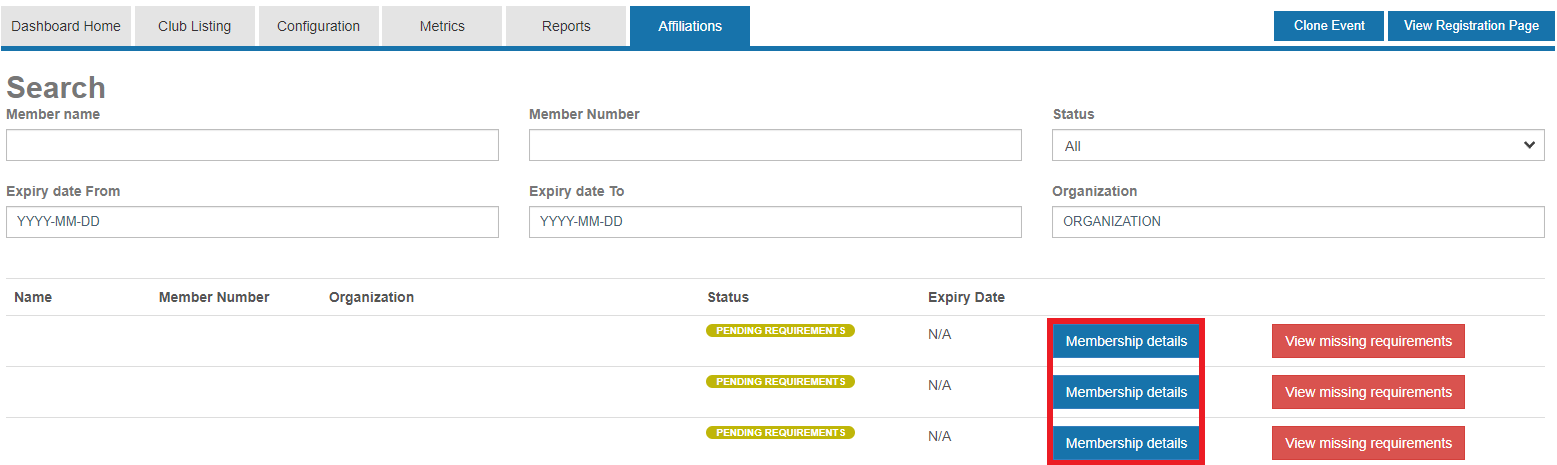Open Membership details in the third row
Image resolution: width=1557 pixels, height=465 pixels.
tap(1126, 443)
